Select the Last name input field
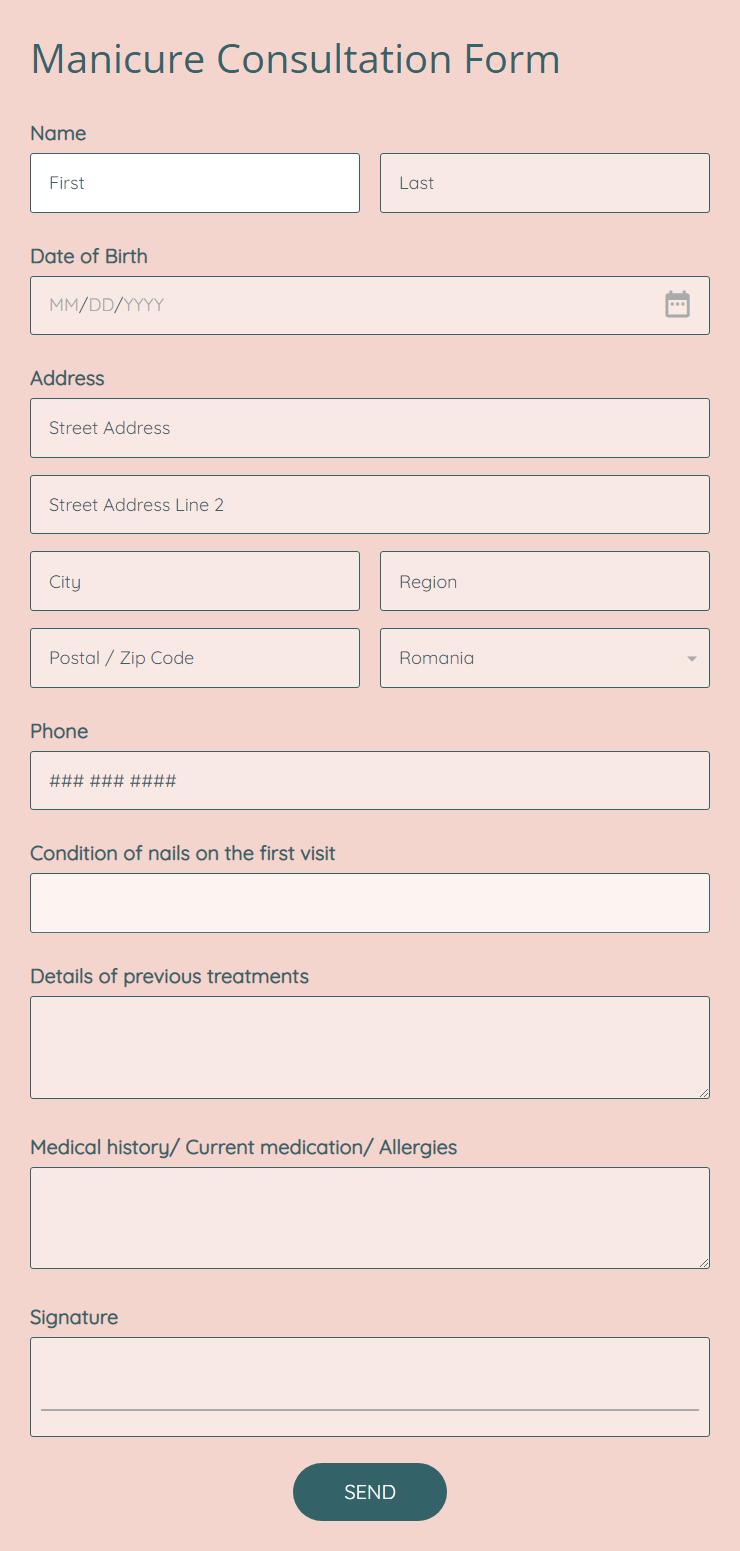Screen dimensions: 740x1551 tap(545, 183)
